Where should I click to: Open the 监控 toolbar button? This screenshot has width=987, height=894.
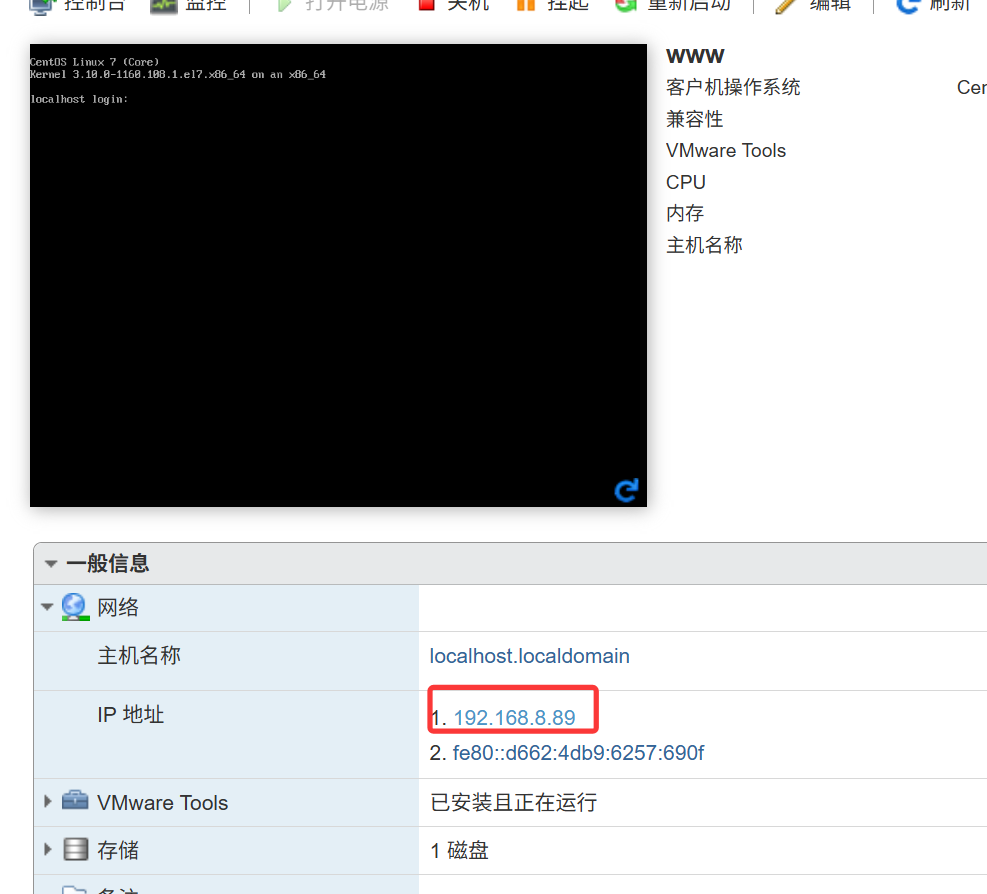point(188,5)
